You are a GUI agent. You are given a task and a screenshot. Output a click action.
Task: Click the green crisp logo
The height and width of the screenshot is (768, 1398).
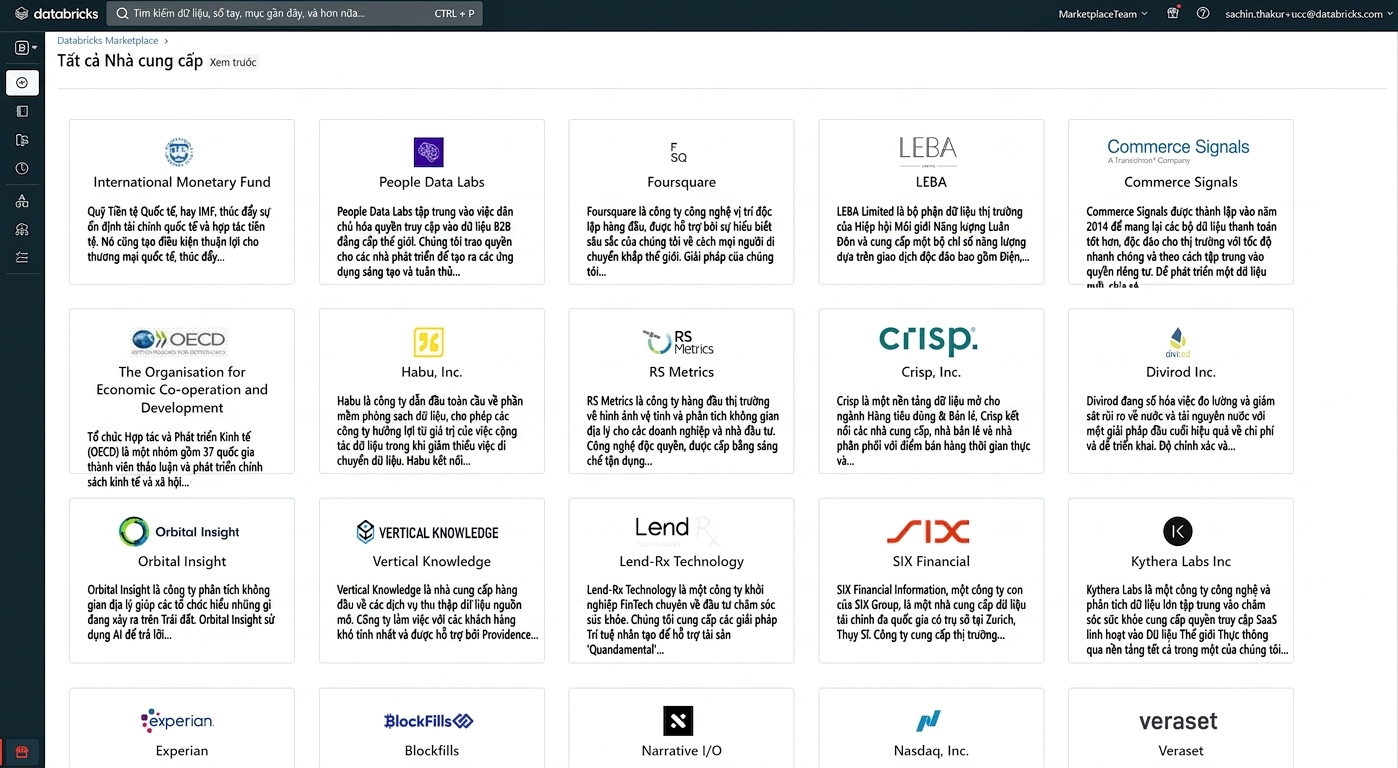tap(928, 340)
